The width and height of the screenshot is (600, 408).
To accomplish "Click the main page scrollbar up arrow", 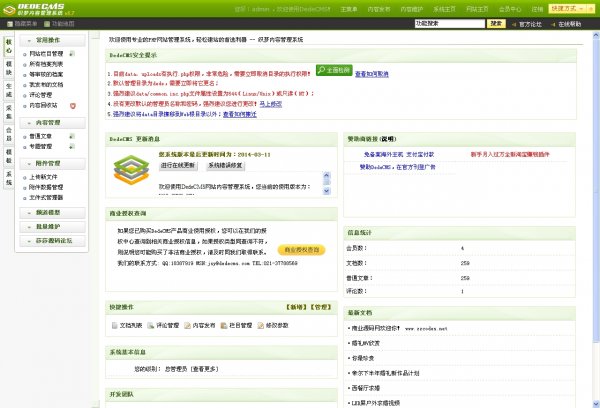I will coord(596,35).
